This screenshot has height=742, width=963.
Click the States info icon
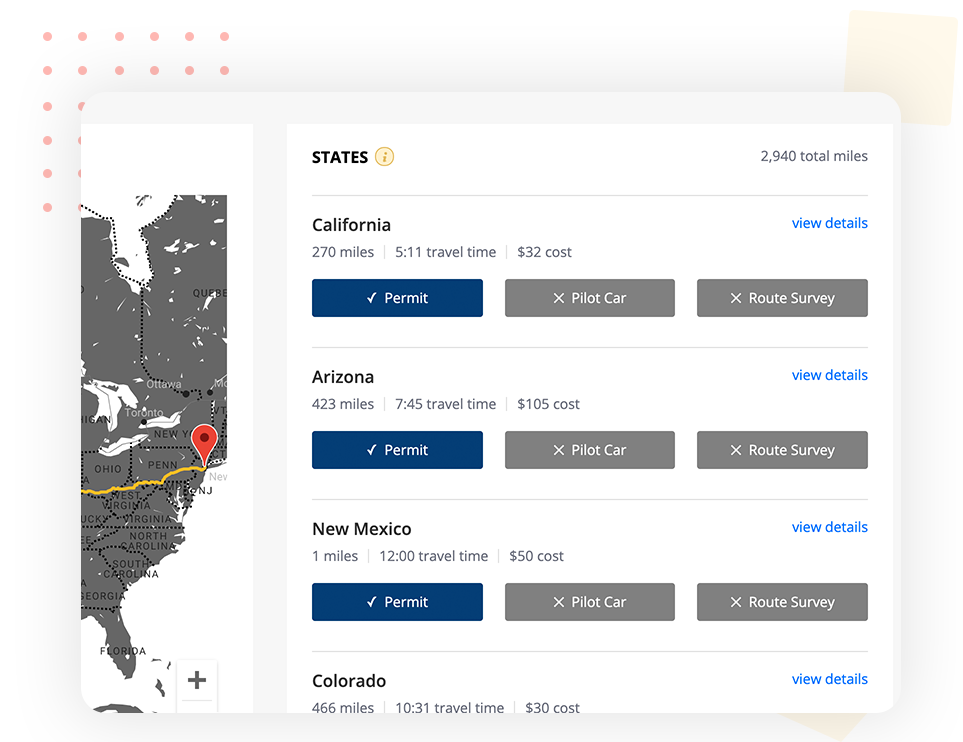click(x=384, y=157)
